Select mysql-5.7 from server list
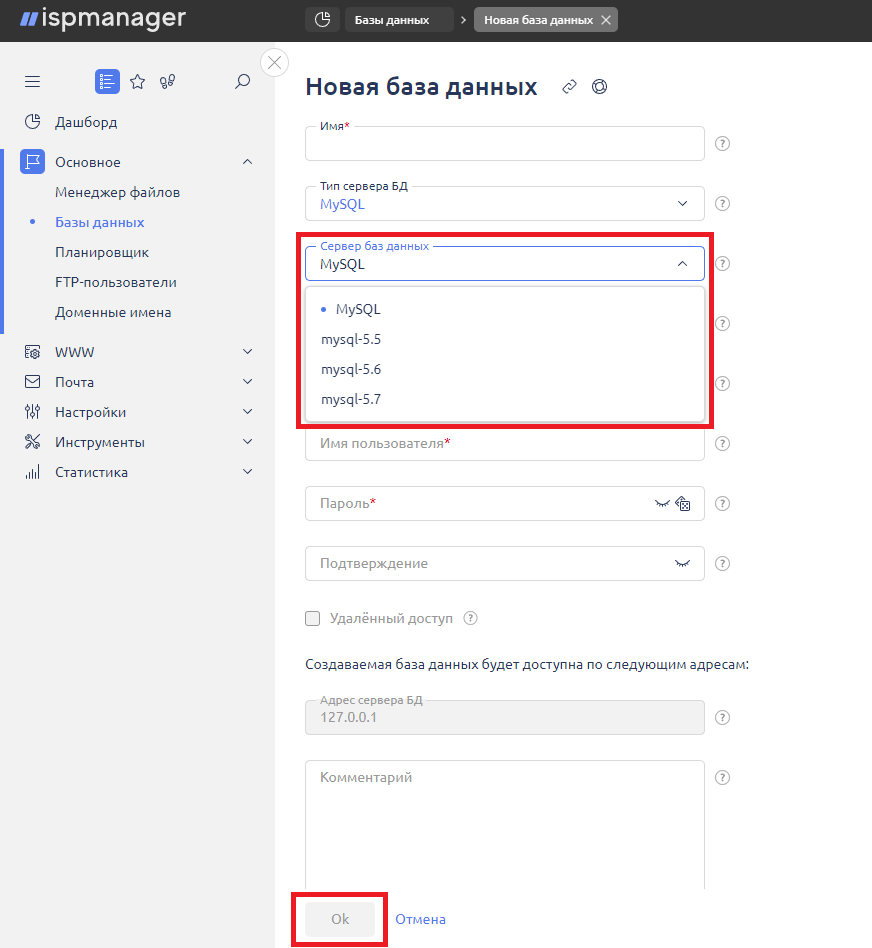Viewport: 872px width, 948px height. (x=351, y=399)
